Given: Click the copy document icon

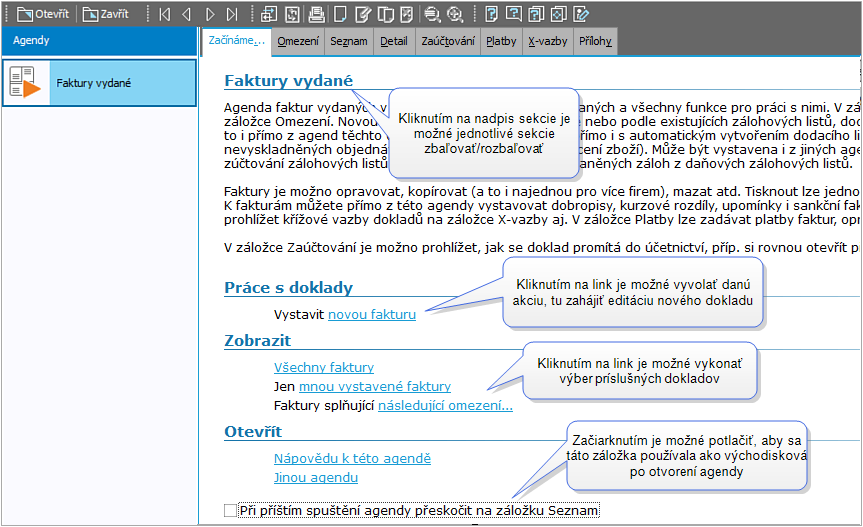Looking at the screenshot, I should pyautogui.click(x=385, y=14).
